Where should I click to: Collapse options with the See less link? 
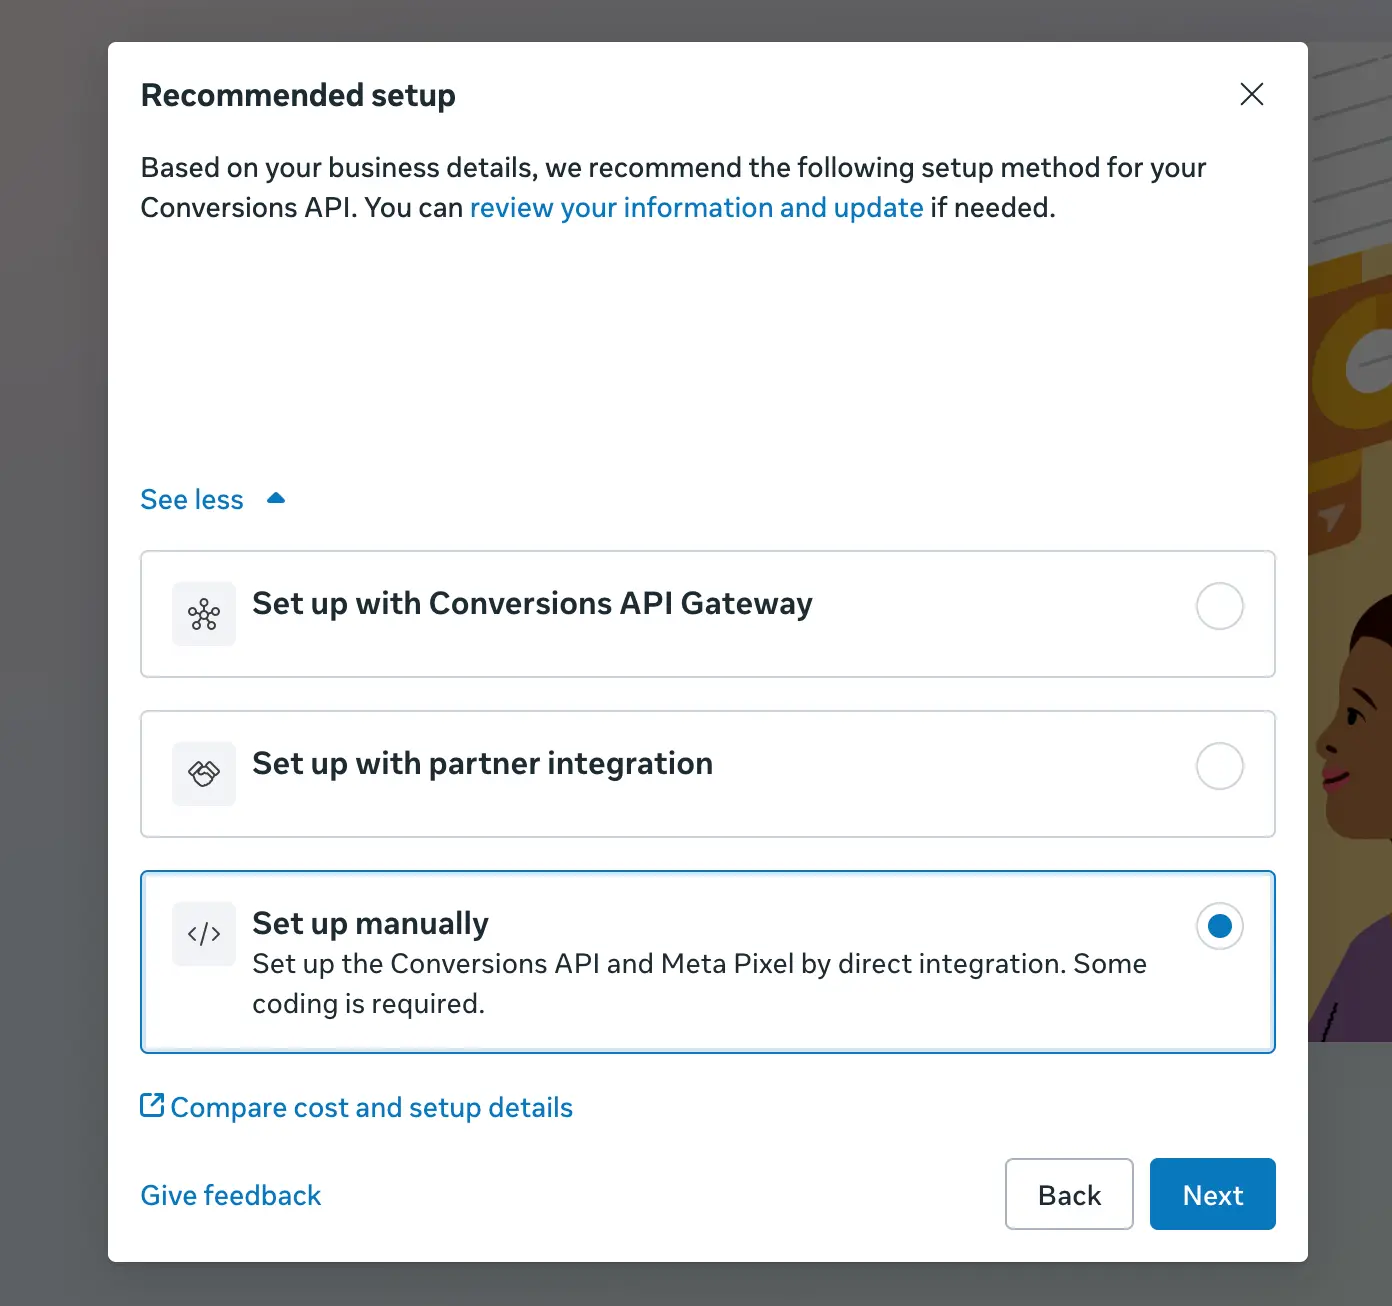(x=192, y=499)
